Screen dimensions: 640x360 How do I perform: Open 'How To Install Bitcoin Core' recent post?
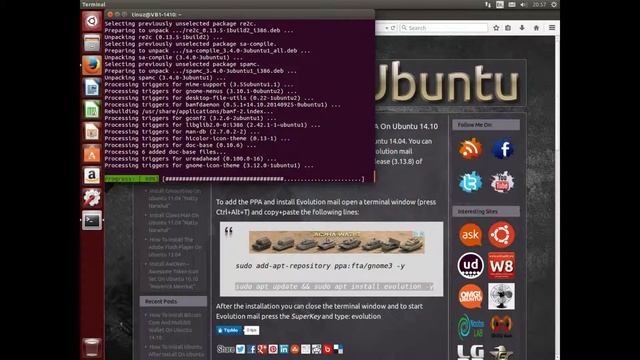pyautogui.click(x=175, y=326)
